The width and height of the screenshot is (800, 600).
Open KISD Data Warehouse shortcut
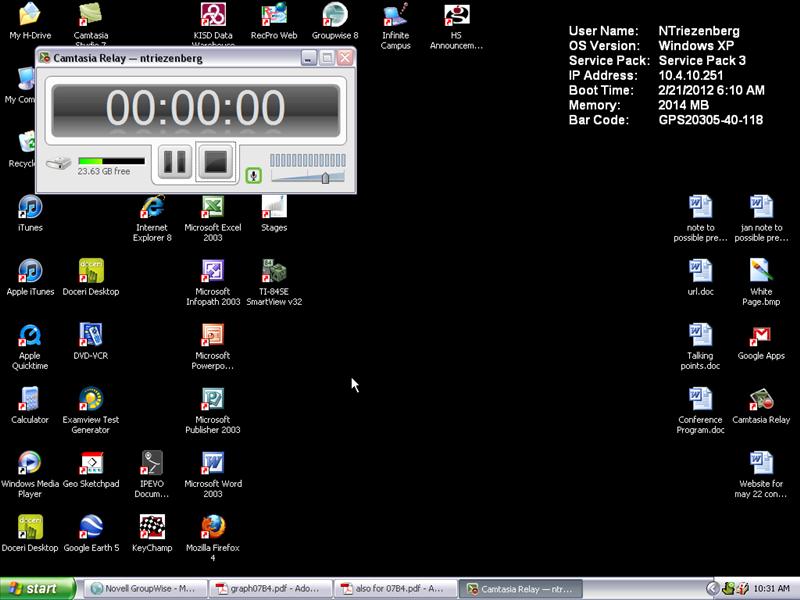tap(213, 24)
